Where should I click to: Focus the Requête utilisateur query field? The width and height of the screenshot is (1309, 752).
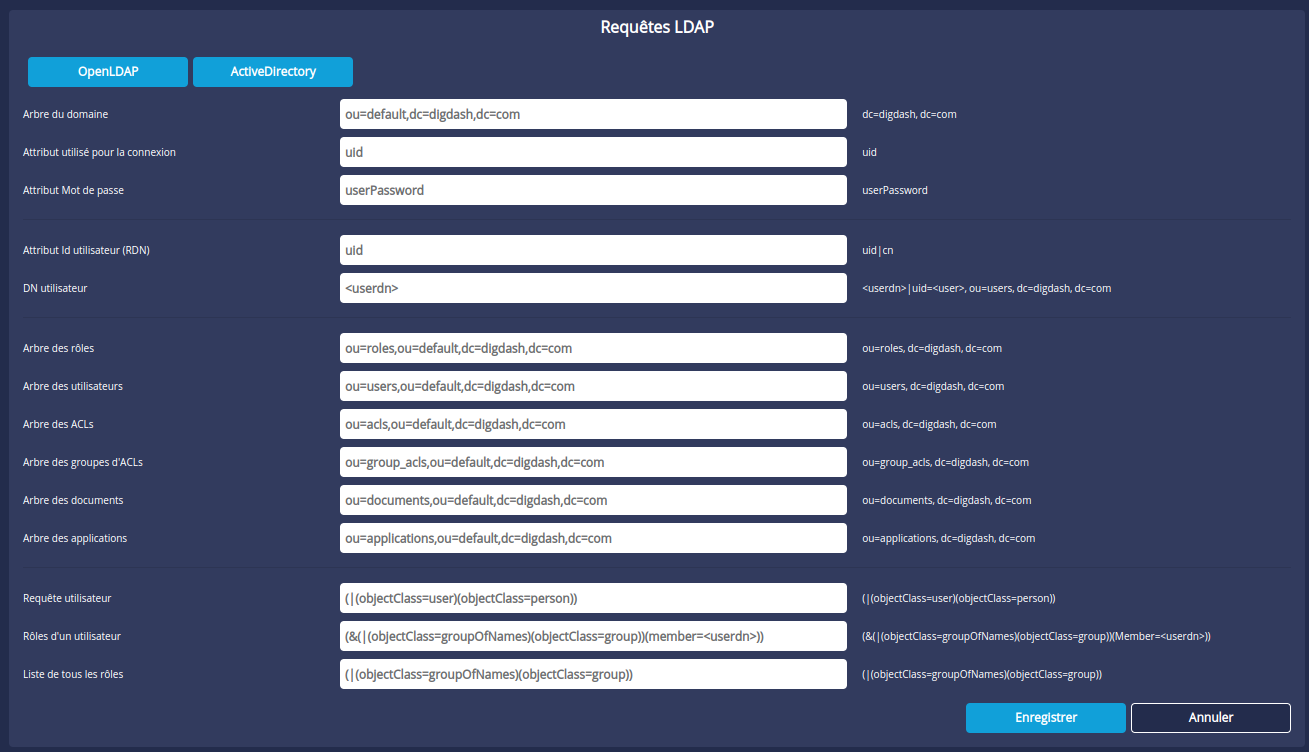(593, 597)
